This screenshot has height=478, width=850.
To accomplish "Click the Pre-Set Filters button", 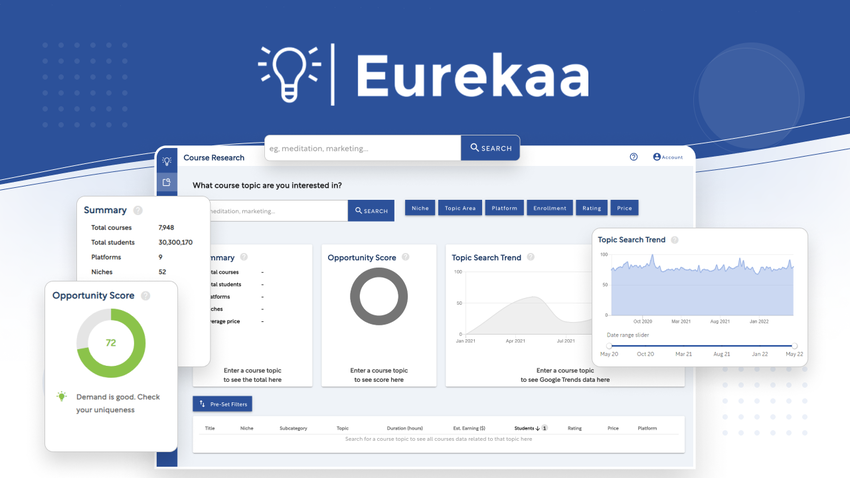I will [222, 404].
